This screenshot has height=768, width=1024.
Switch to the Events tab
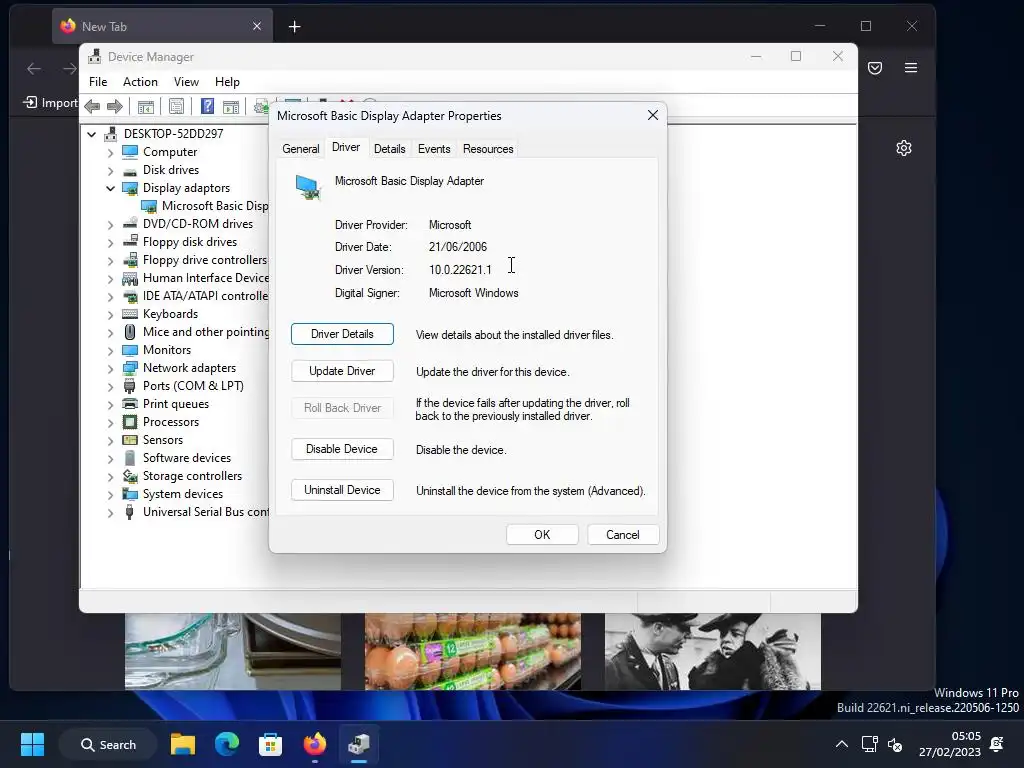click(434, 149)
